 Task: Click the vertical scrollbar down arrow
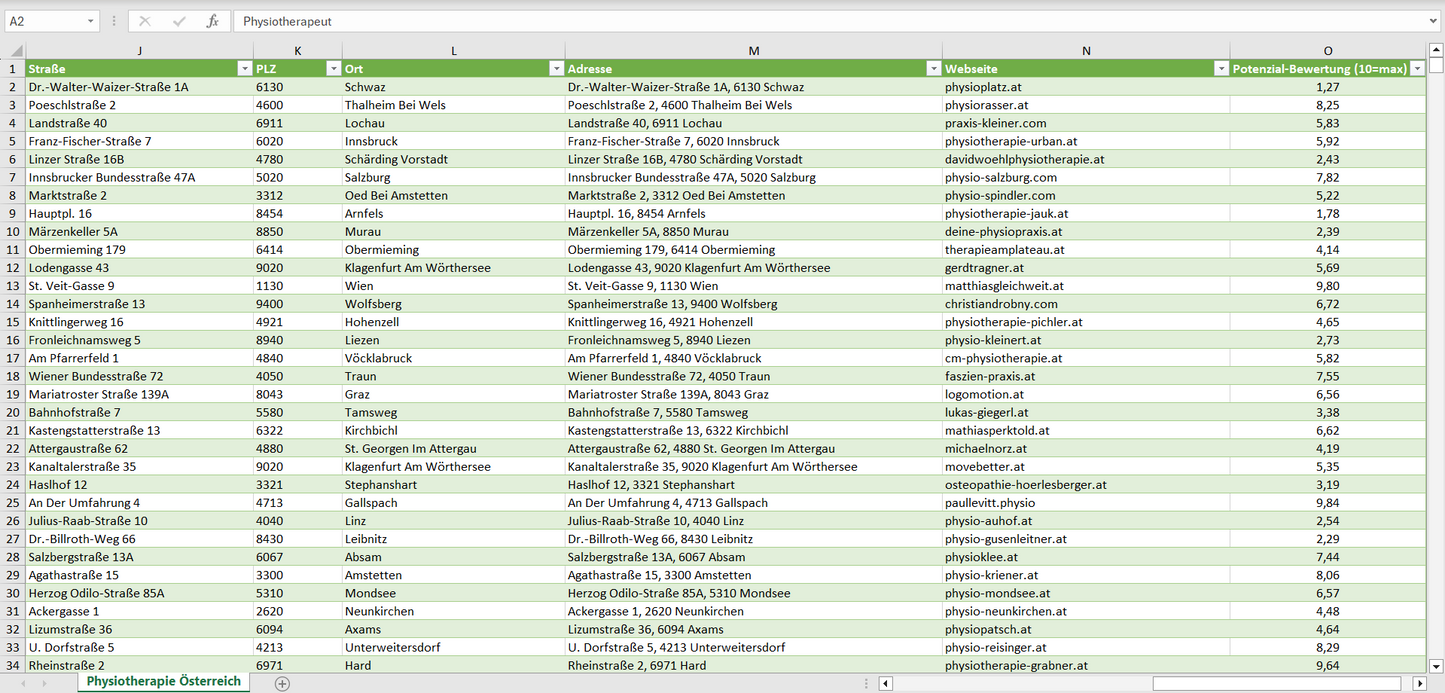pyautogui.click(x=1436, y=665)
